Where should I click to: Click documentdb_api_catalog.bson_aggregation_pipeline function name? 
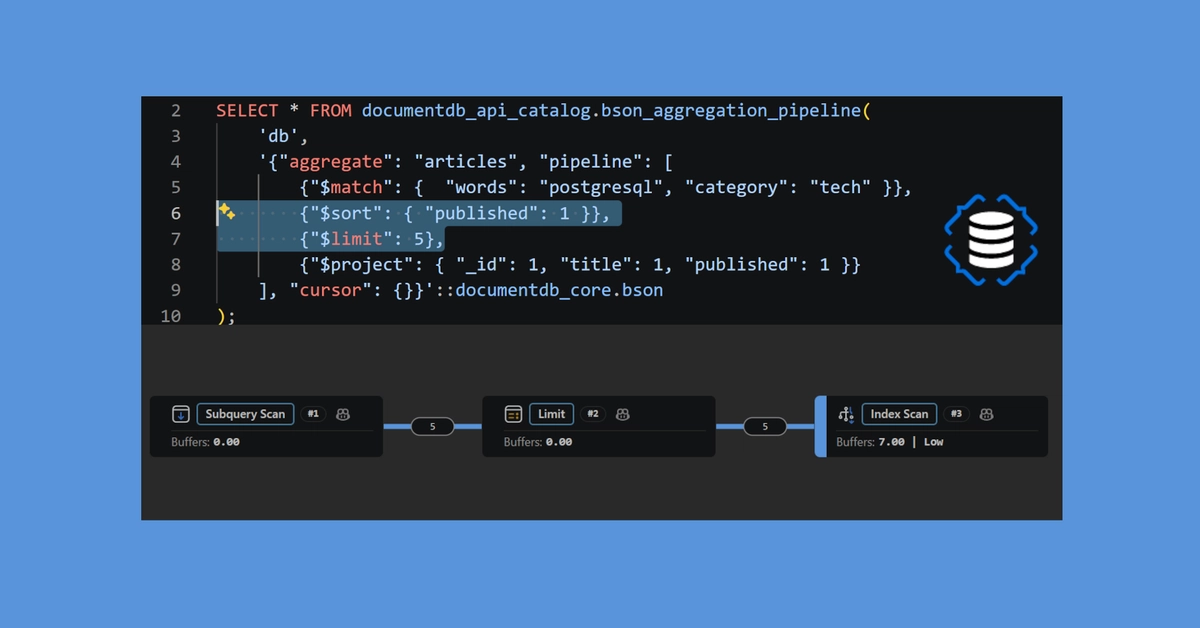tap(611, 111)
